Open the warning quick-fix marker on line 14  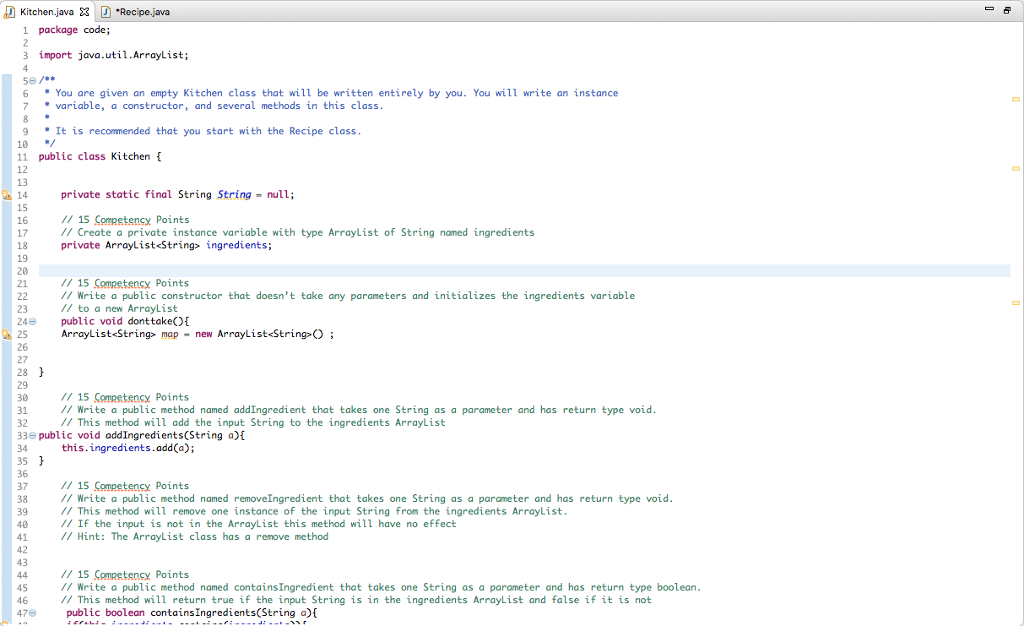pos(7,195)
